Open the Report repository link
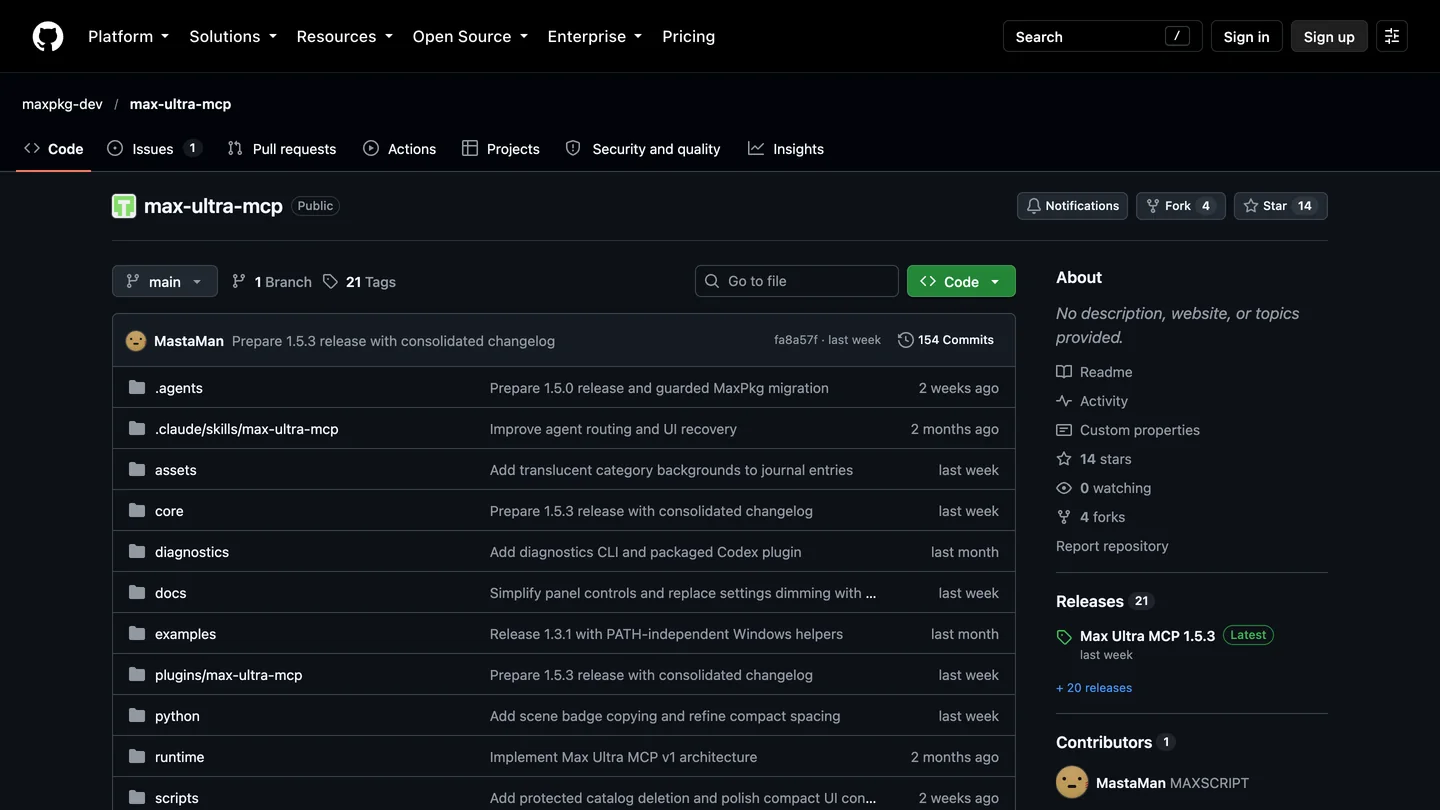This screenshot has width=1440, height=810. point(1112,546)
